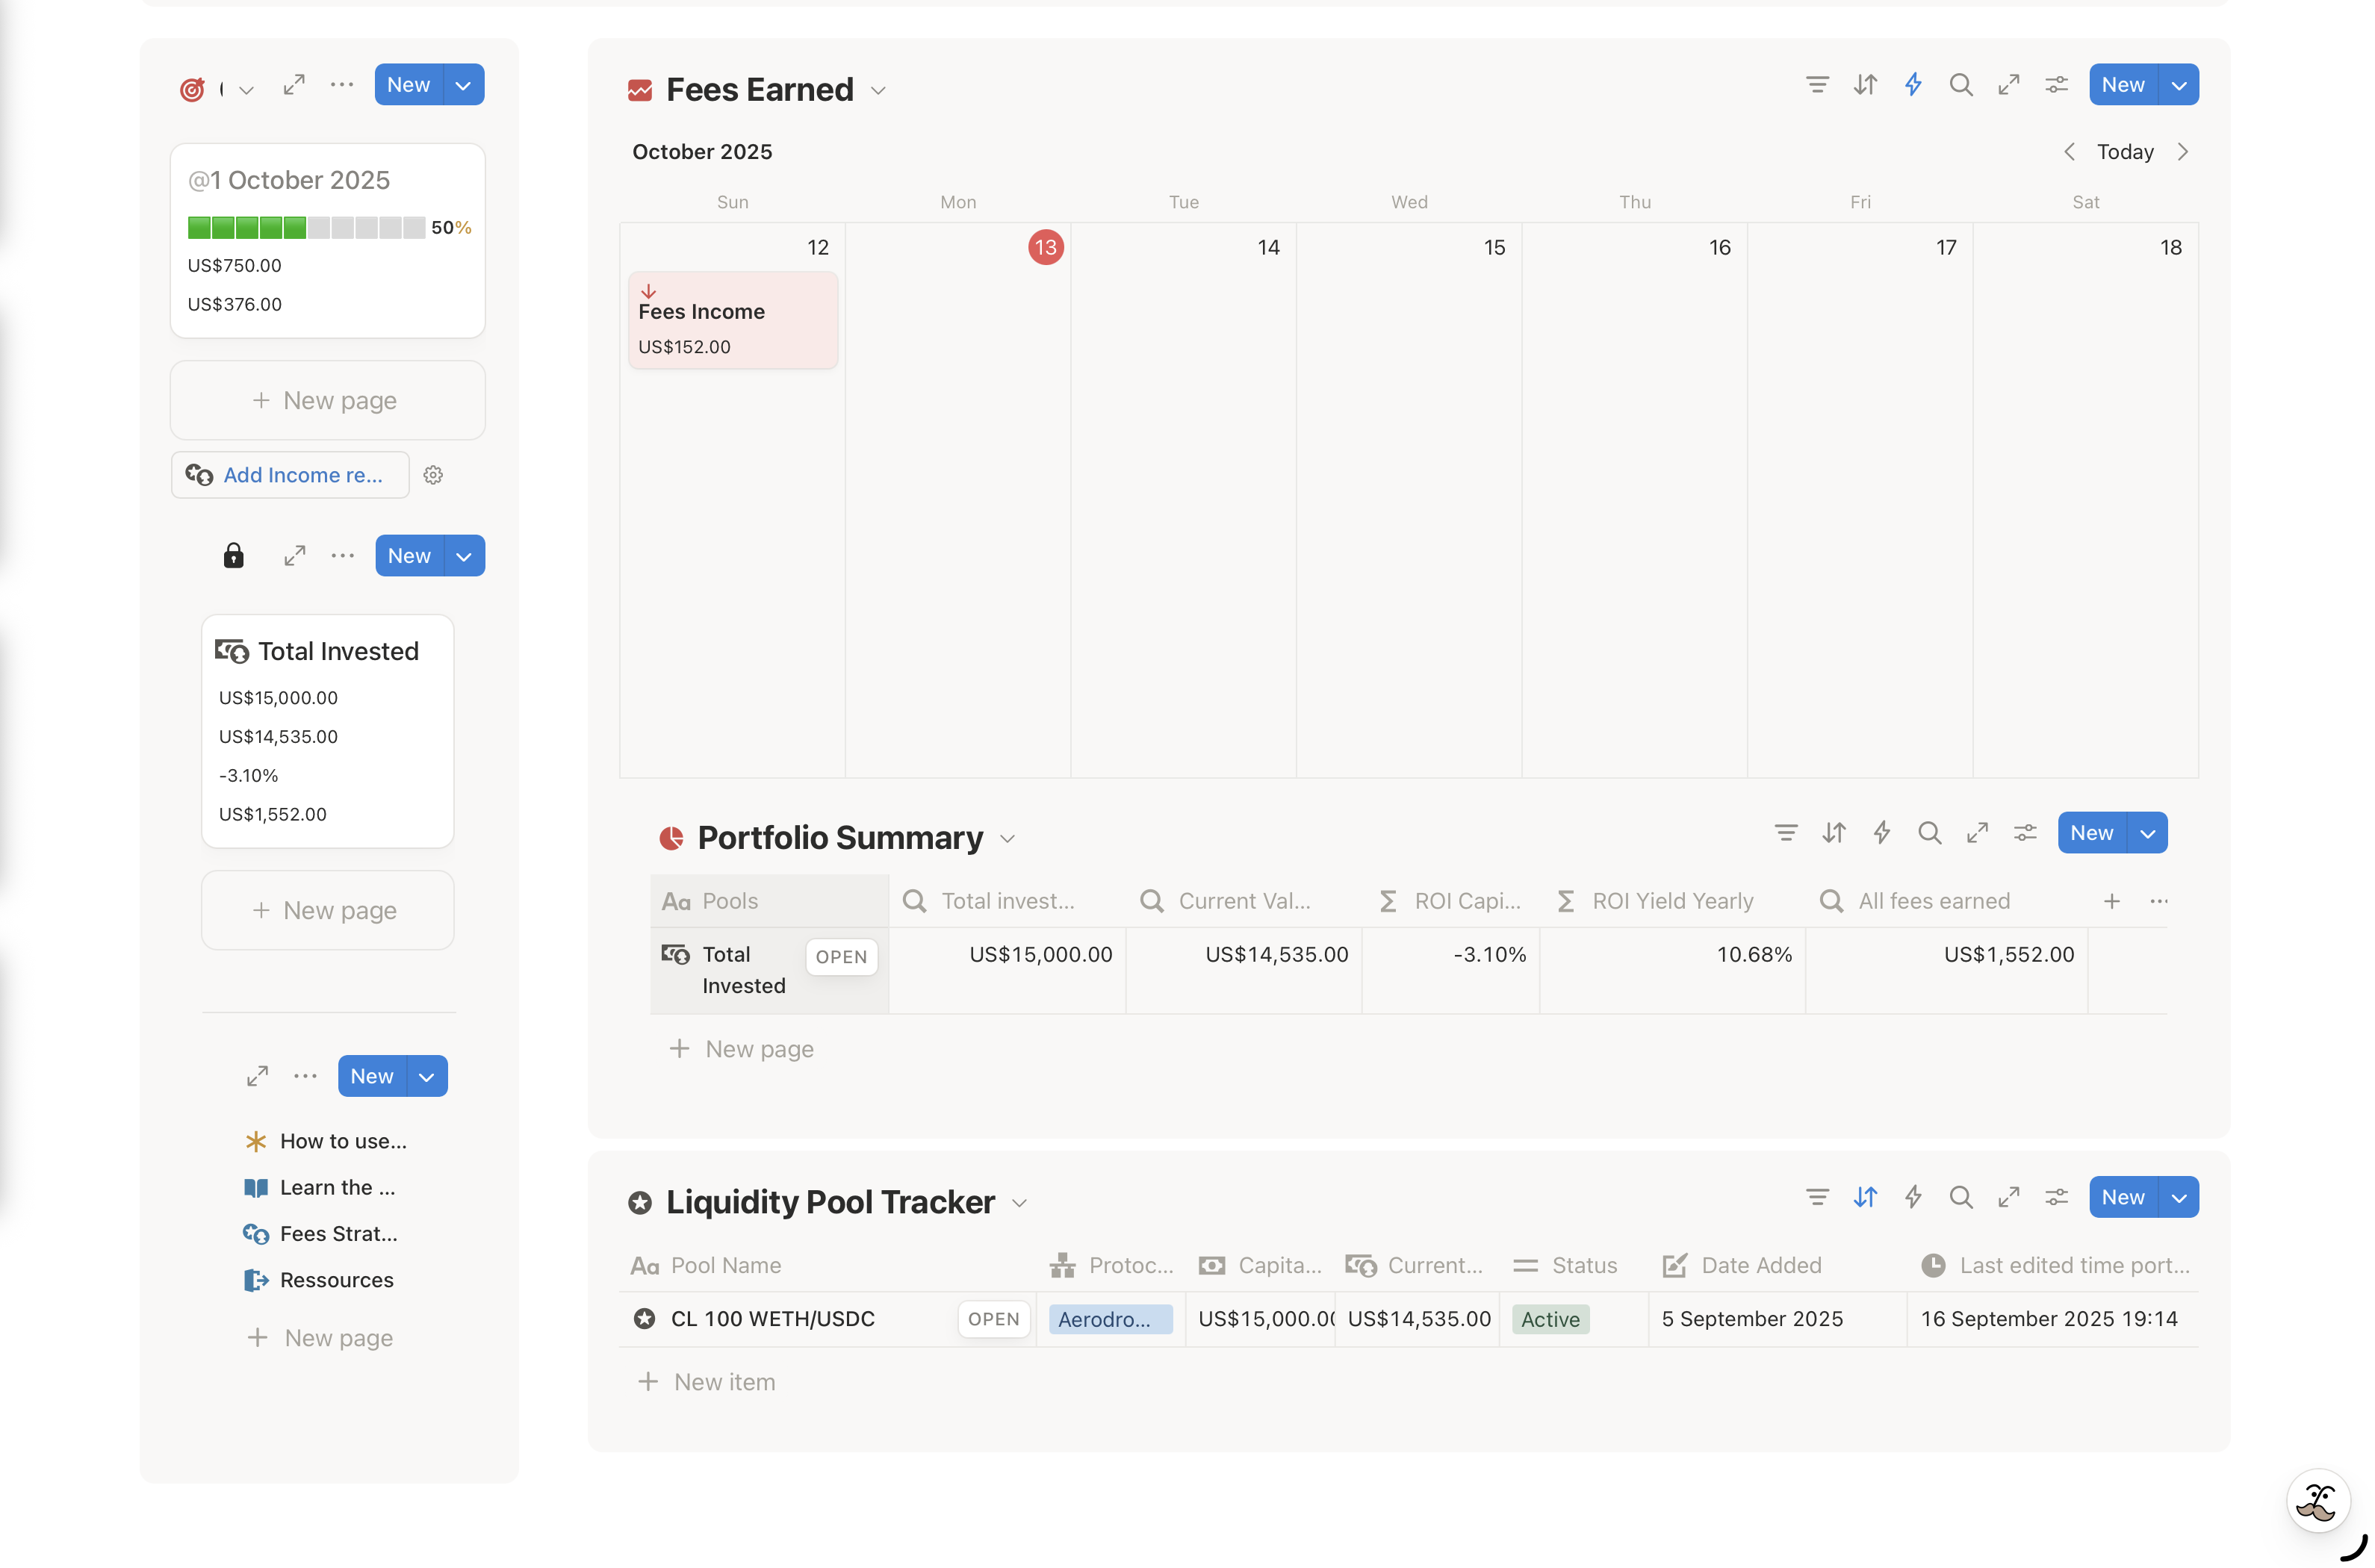Expand Fees Earned to full page
Viewport: 2375px width, 1568px height.
[2009, 85]
